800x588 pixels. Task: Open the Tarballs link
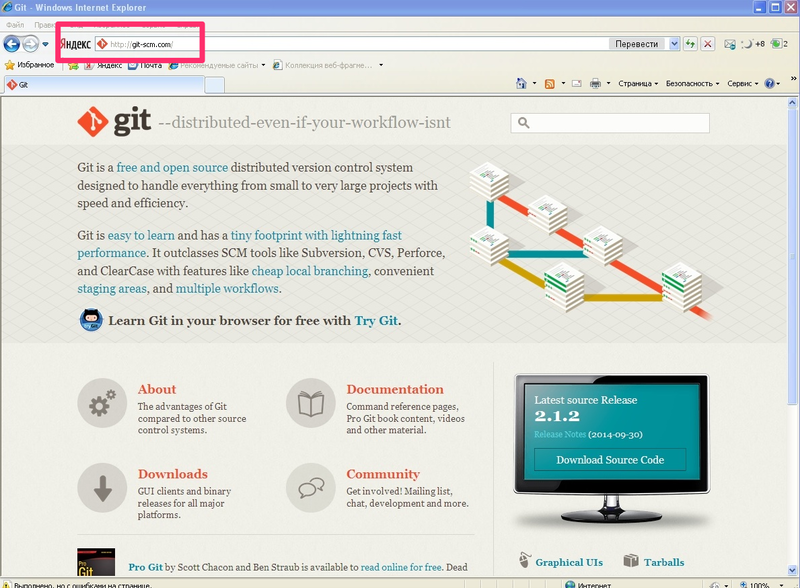pos(664,562)
